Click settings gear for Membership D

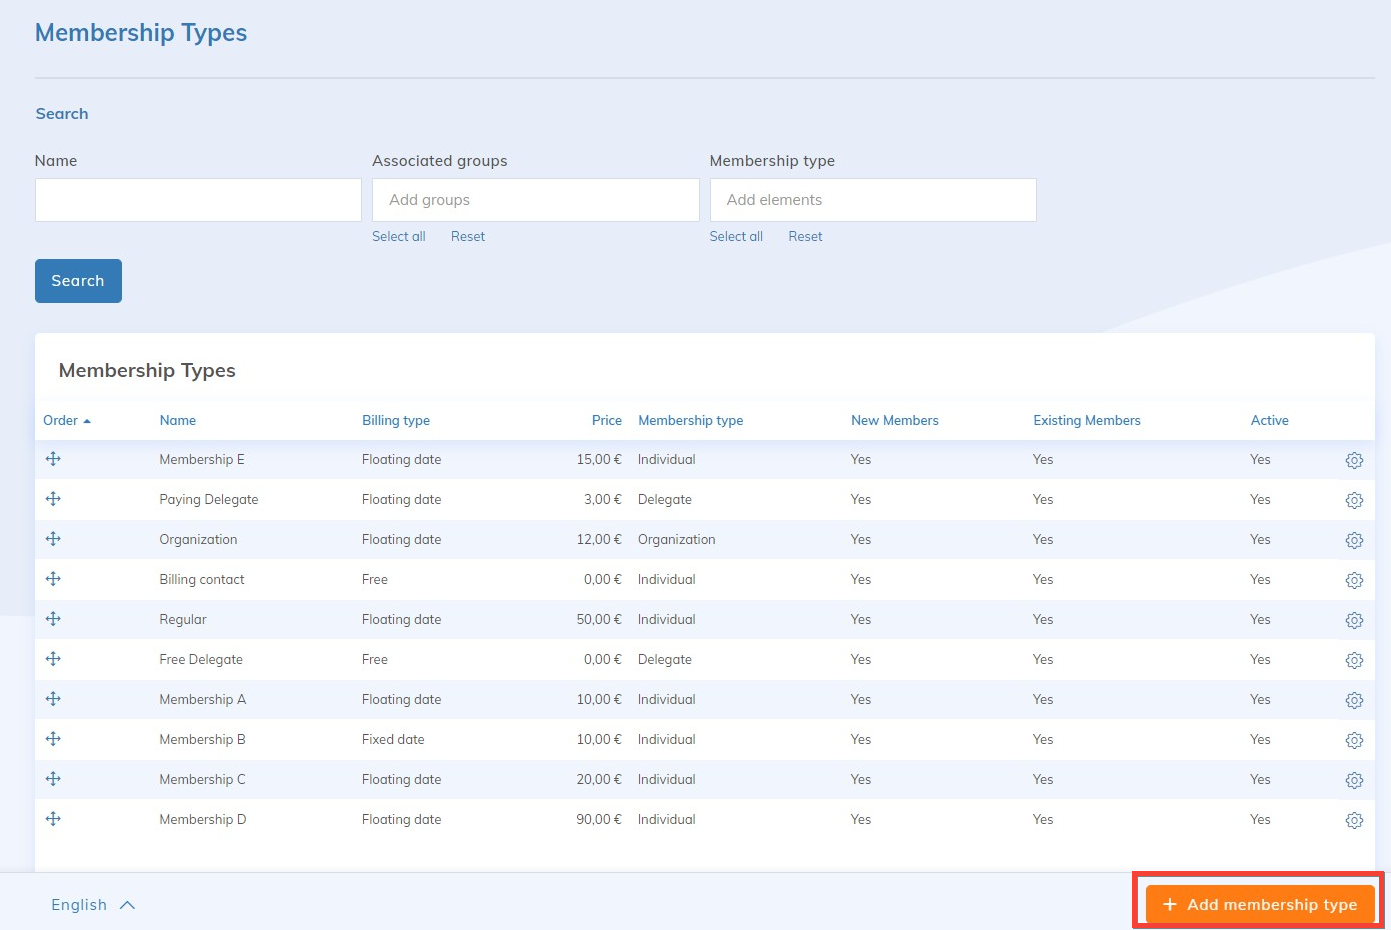click(1354, 820)
